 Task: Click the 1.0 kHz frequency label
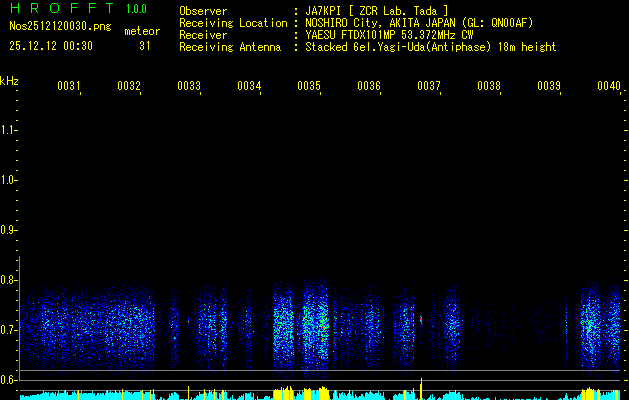[x=10, y=180]
